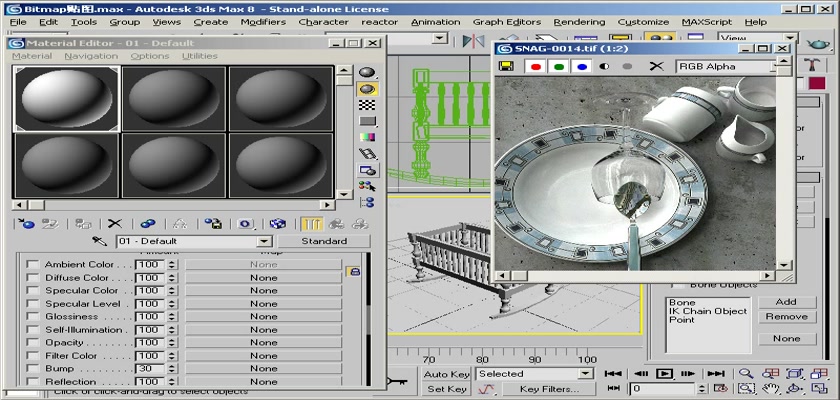Screen dimensions: 840x400
Task: Click Video Color Check icon
Action: click(367, 138)
